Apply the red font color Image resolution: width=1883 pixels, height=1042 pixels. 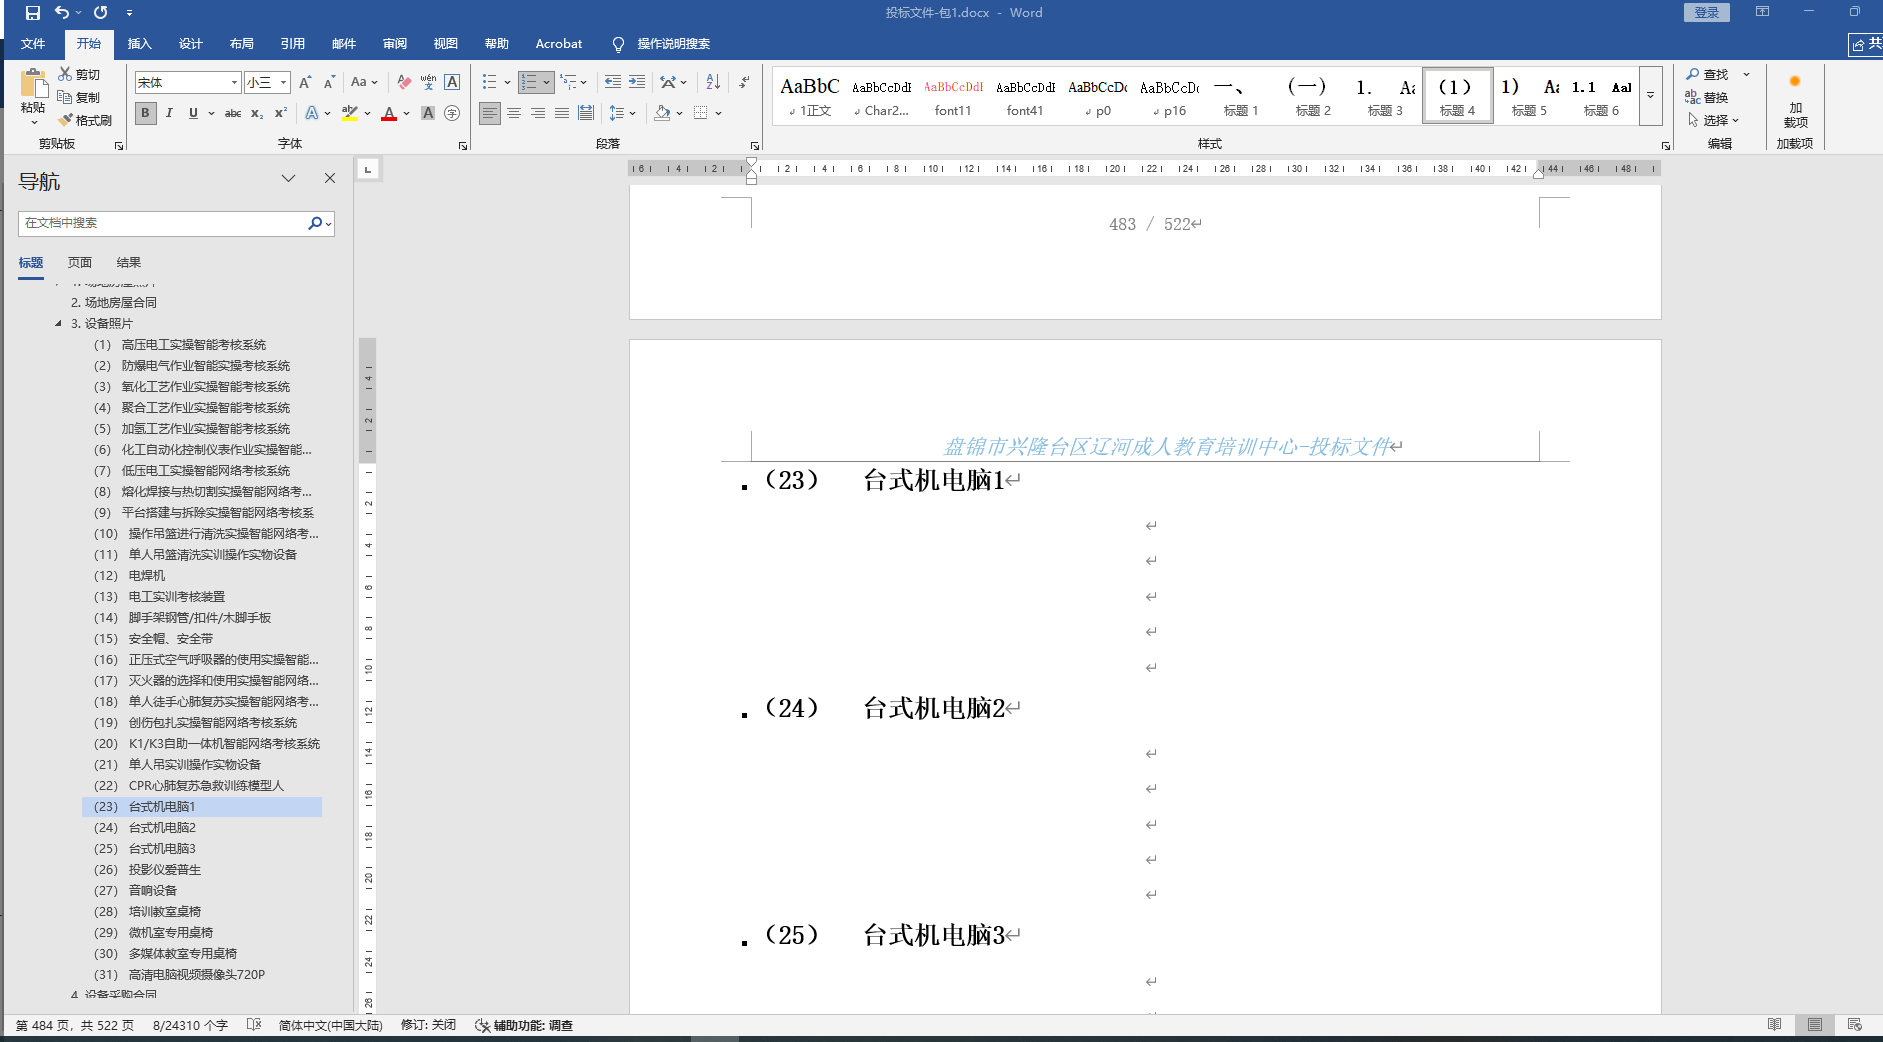[389, 113]
